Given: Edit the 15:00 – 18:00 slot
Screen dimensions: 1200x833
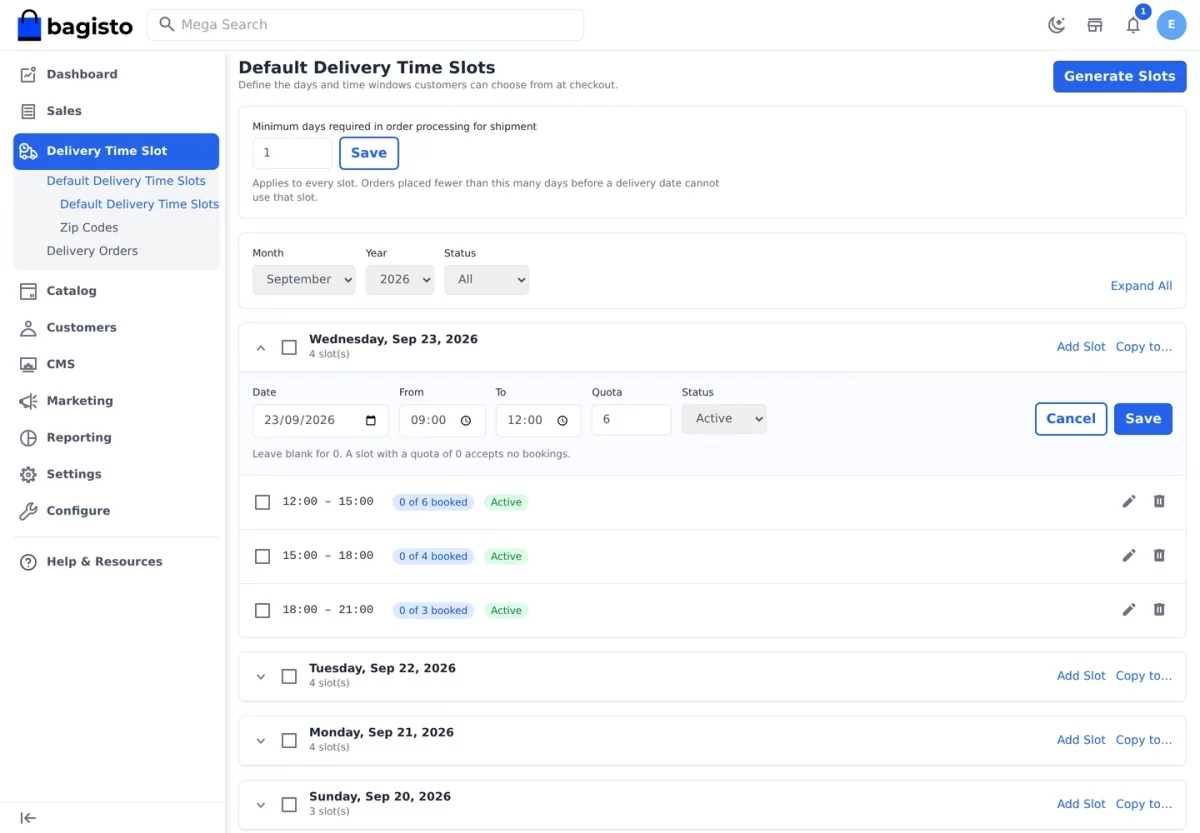Looking at the screenshot, I should click(x=1129, y=555).
